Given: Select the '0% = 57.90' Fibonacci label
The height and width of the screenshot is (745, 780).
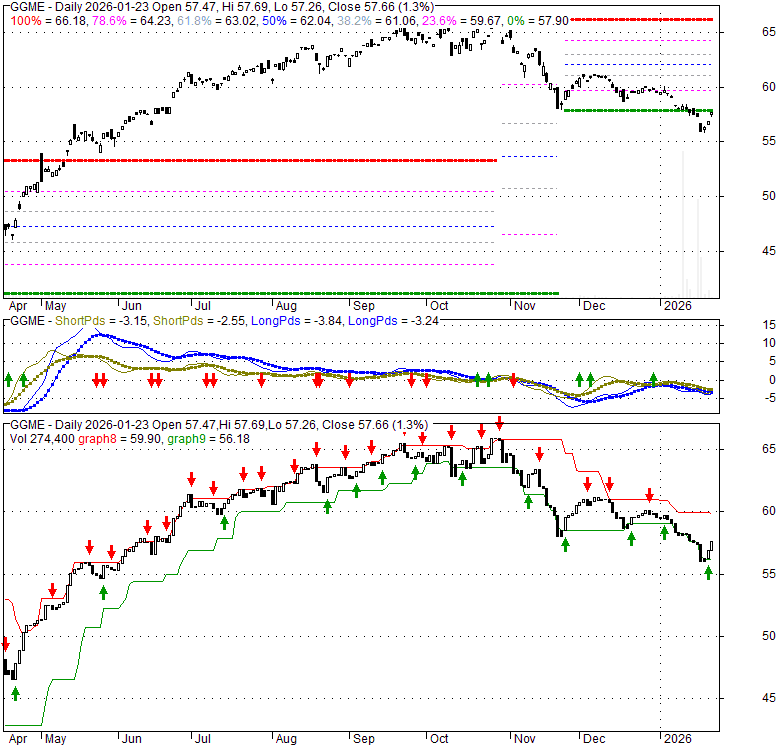Looking at the screenshot, I should (538, 21).
